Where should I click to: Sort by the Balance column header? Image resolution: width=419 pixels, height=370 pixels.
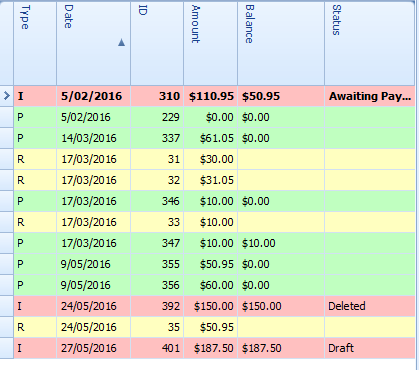(x=281, y=43)
